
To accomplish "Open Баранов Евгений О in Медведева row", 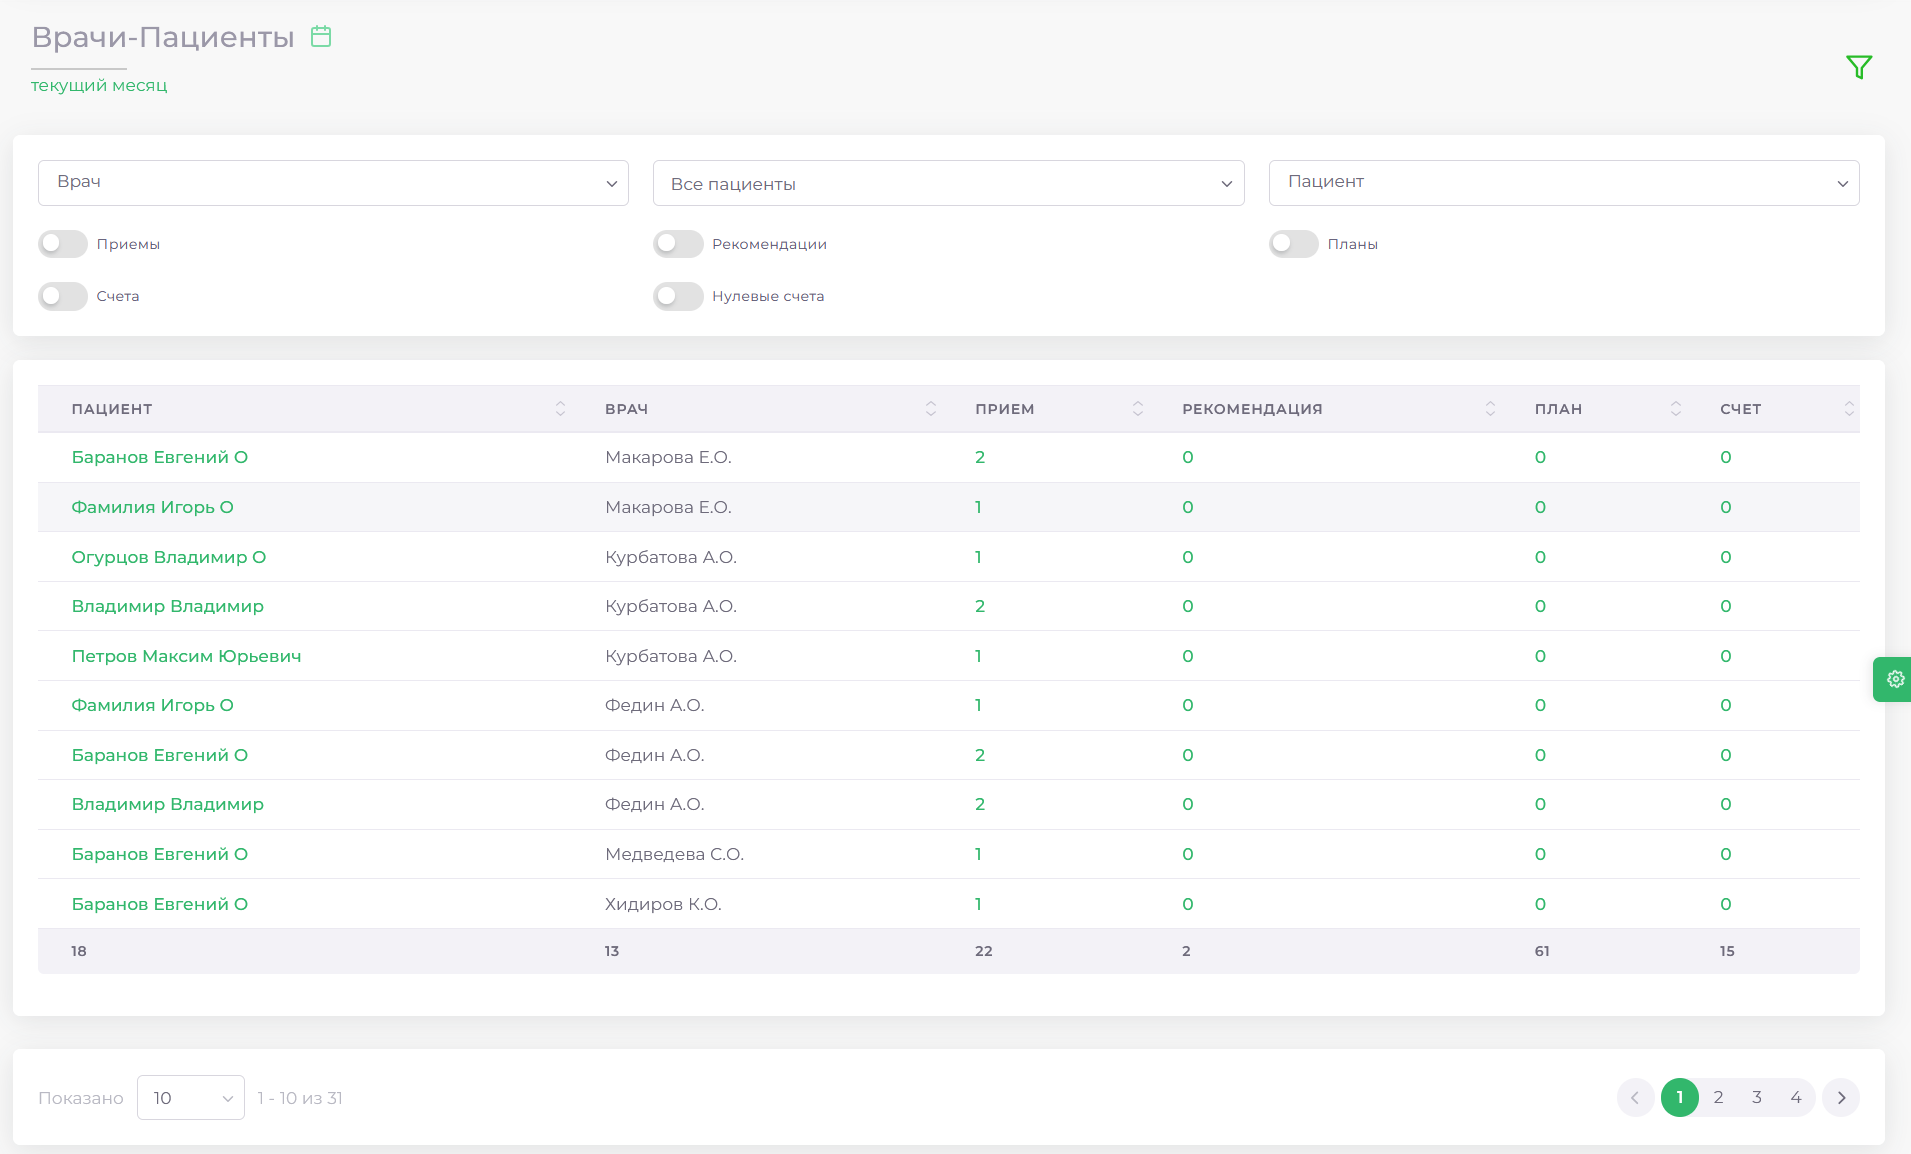I will tap(160, 854).
